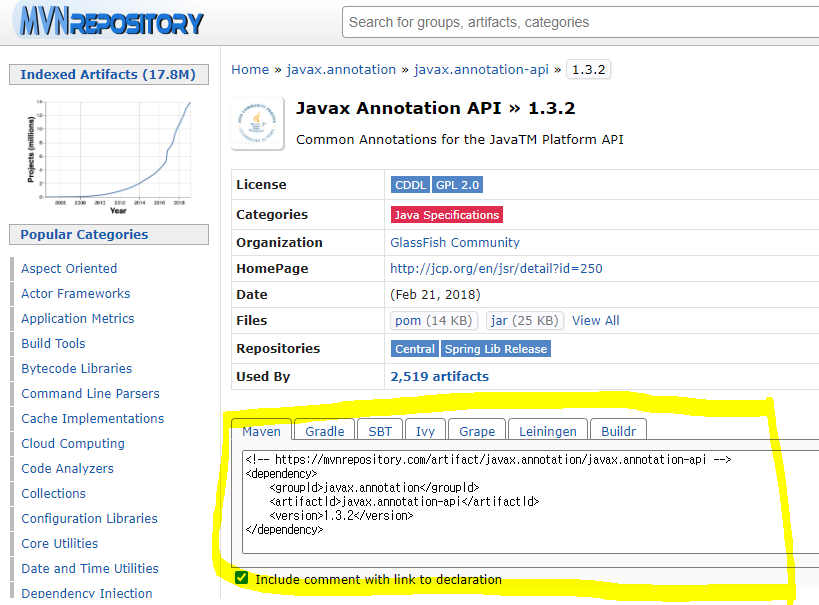Image resolution: width=819 pixels, height=605 pixels.
Task: Open Bytecode Libraries category
Action: (77, 369)
